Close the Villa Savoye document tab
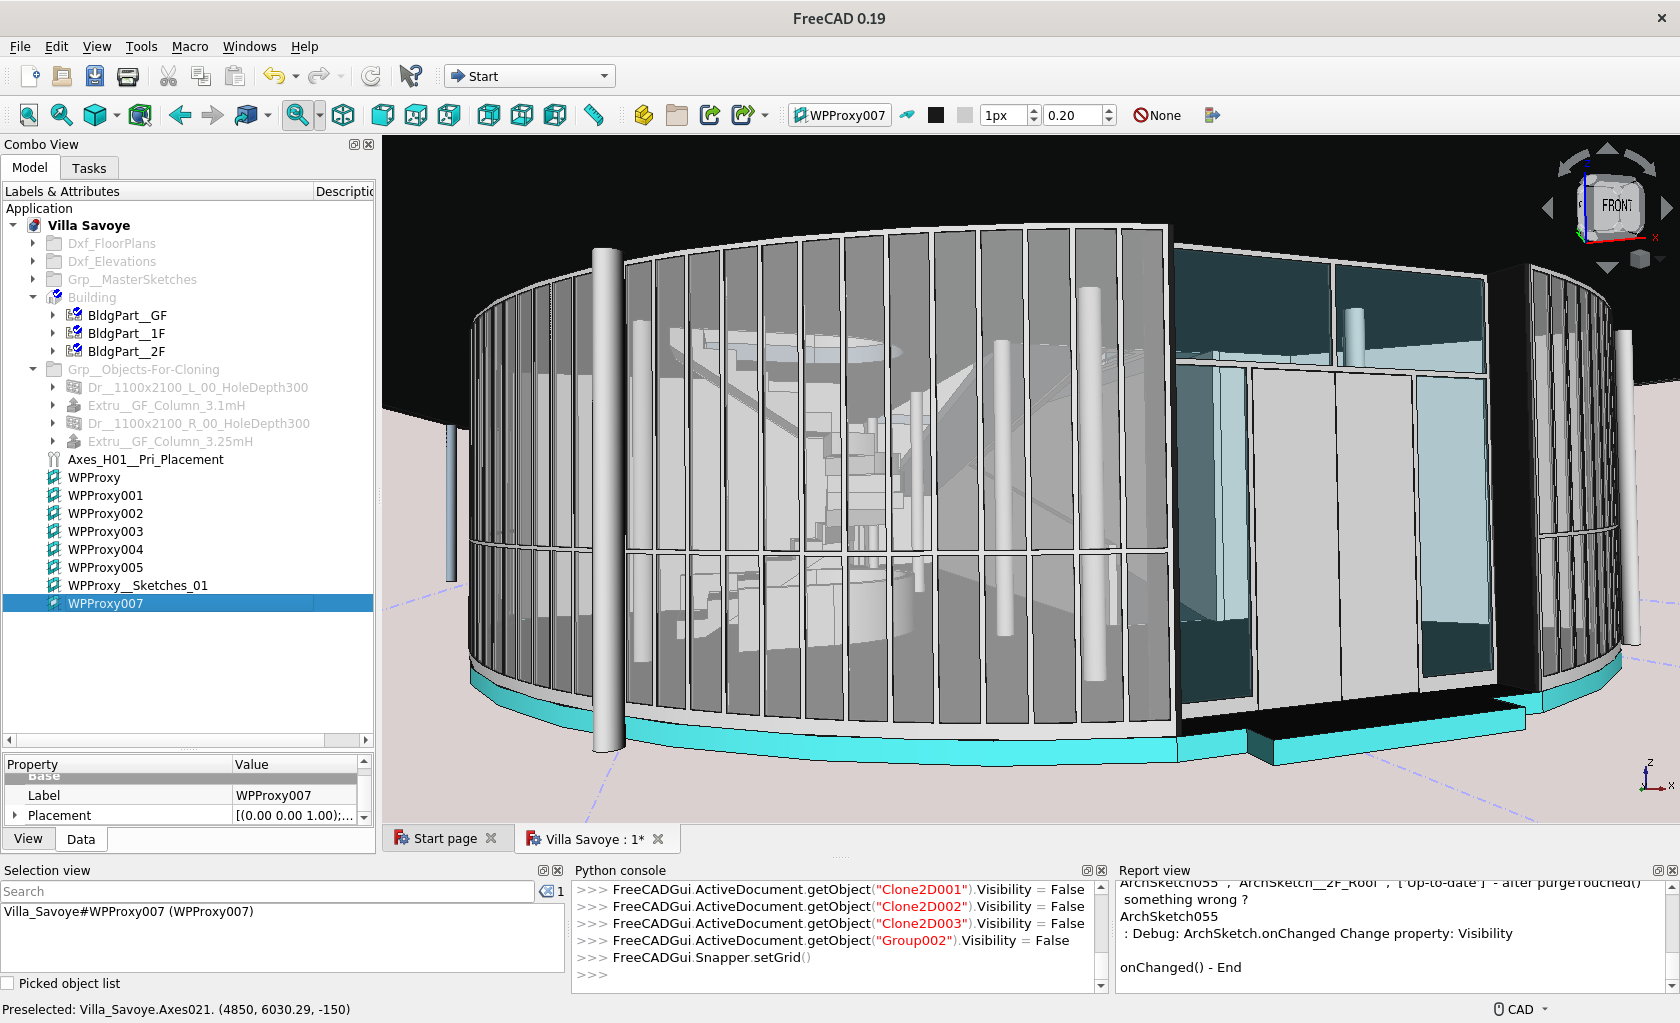This screenshot has width=1680, height=1023. tap(658, 839)
